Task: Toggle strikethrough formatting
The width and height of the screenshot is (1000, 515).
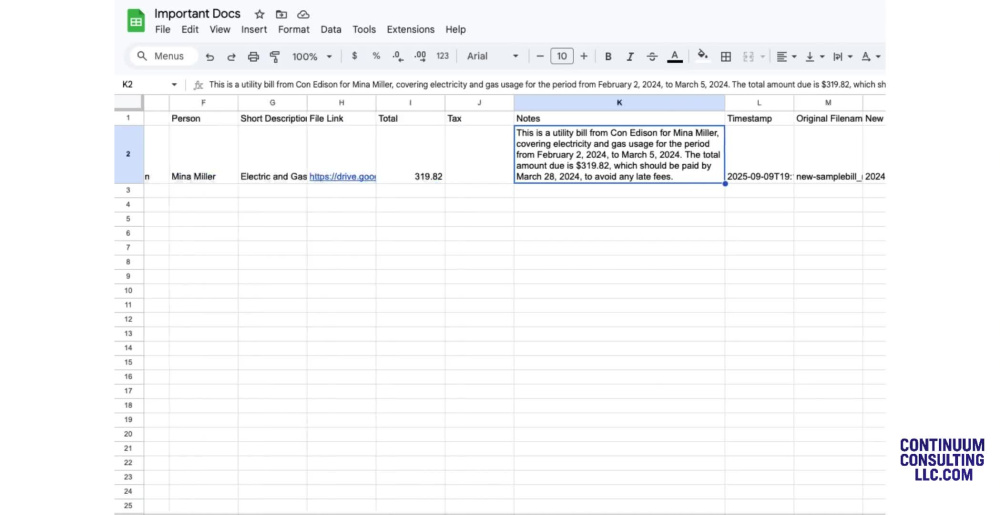Action: click(652, 57)
